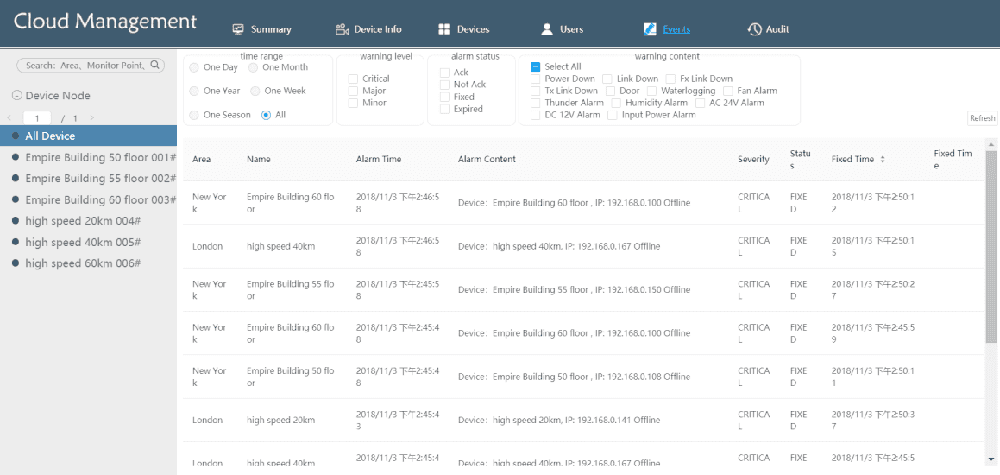Image resolution: width=1000 pixels, height=475 pixels.
Task: Check the AC 24V Alarm warning
Action: point(700,103)
